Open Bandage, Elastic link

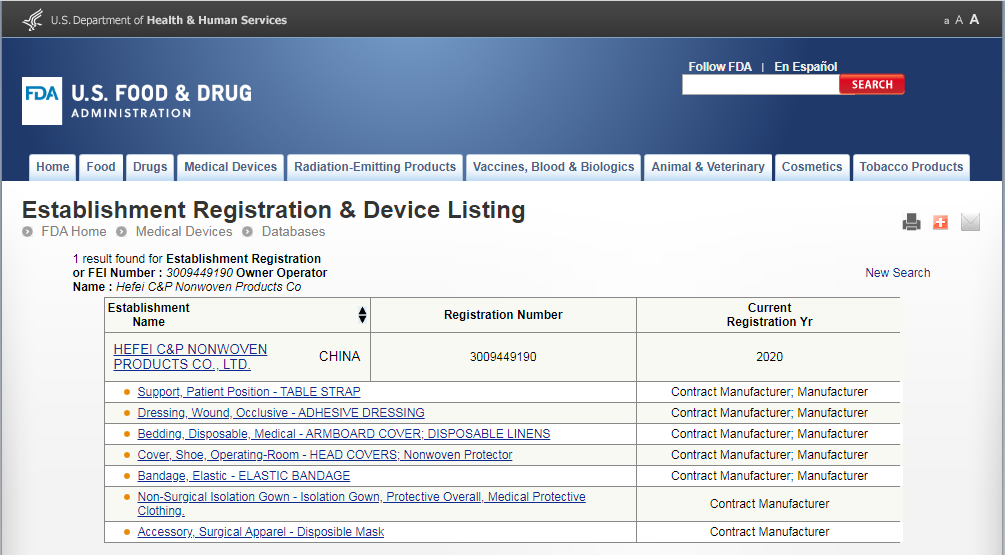coord(244,476)
